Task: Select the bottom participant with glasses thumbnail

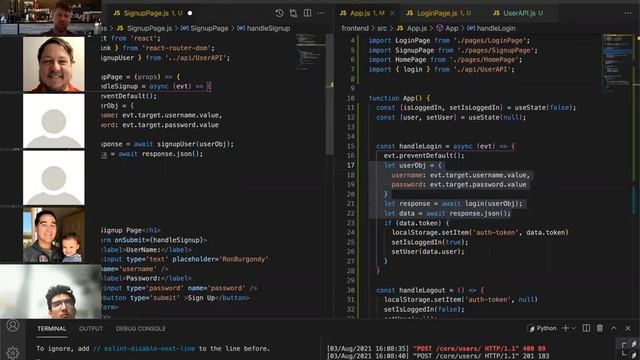Action: pos(51,291)
